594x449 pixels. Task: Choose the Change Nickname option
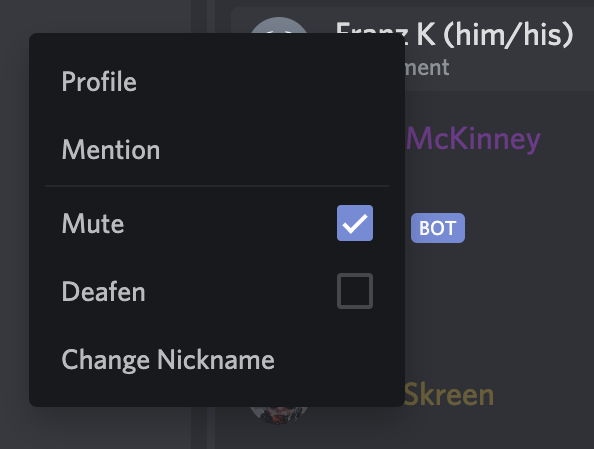point(217,359)
